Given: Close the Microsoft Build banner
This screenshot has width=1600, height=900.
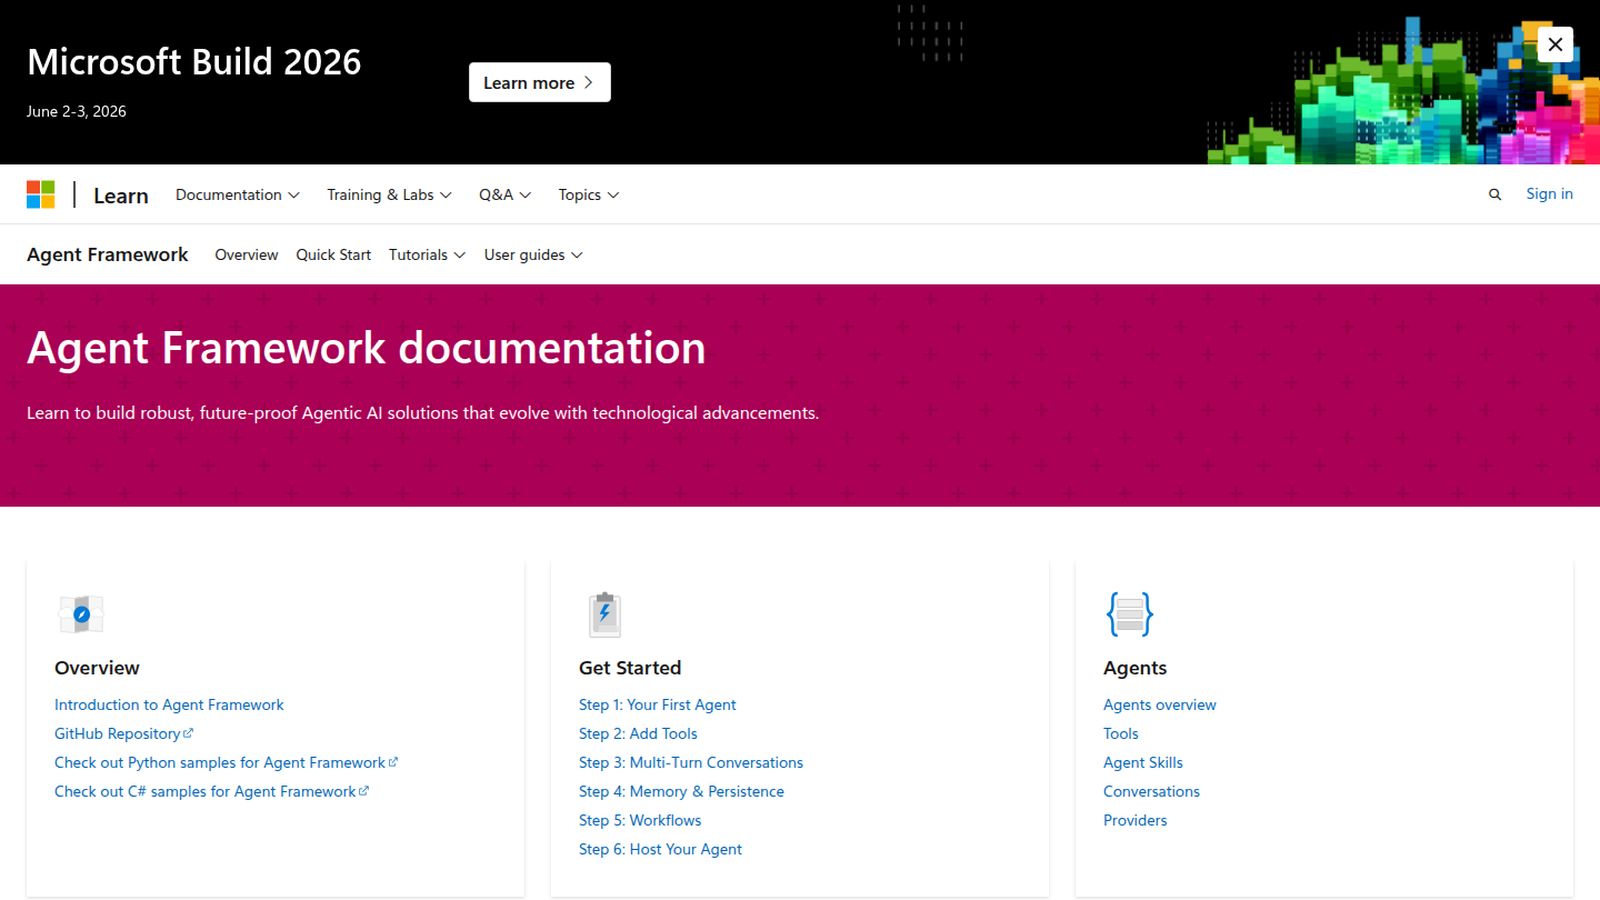Looking at the screenshot, I should pyautogui.click(x=1555, y=44).
